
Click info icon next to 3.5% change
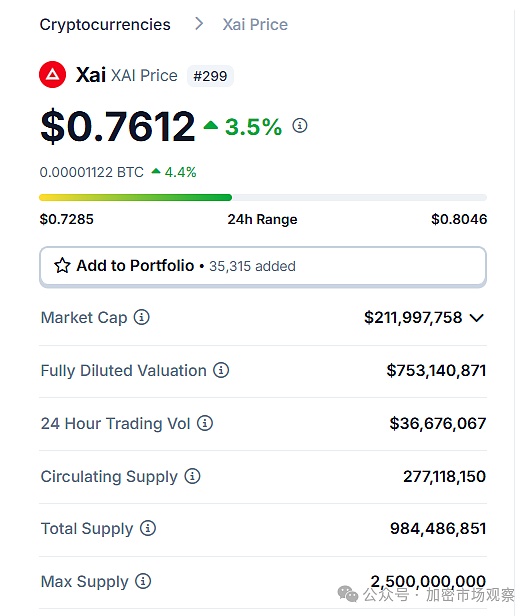[300, 126]
